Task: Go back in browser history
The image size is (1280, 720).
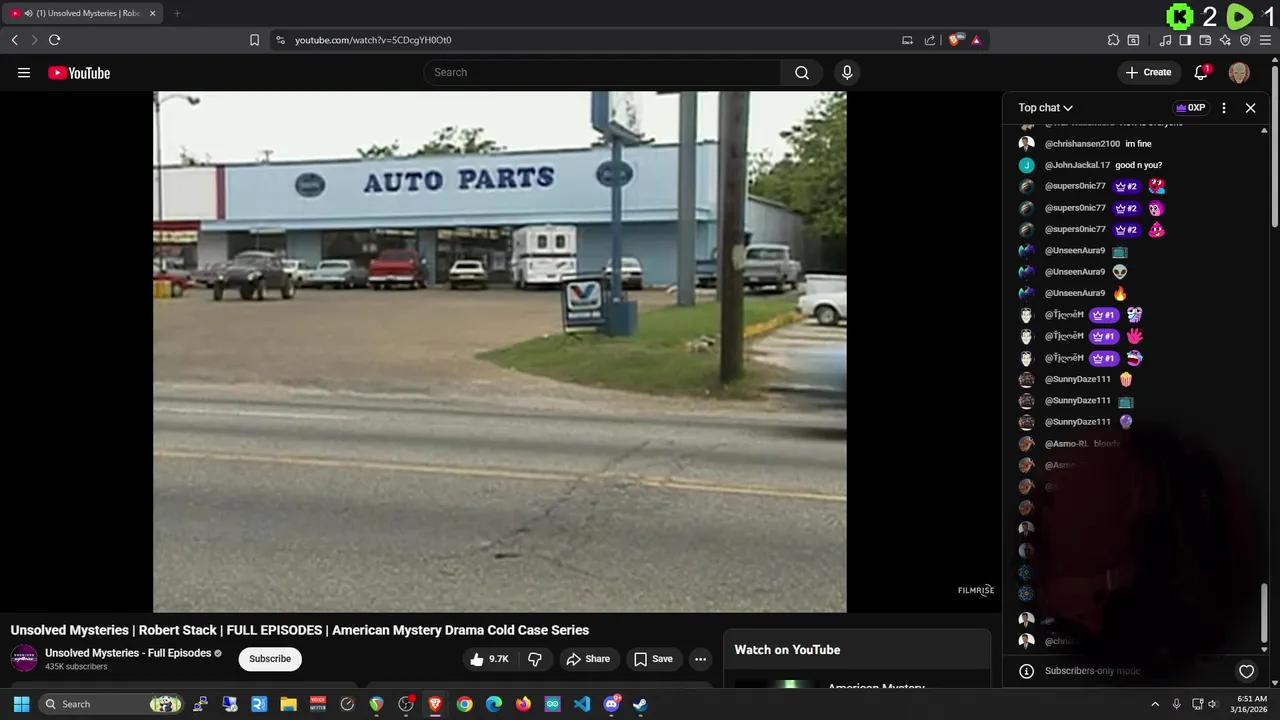Action: pyautogui.click(x=14, y=40)
